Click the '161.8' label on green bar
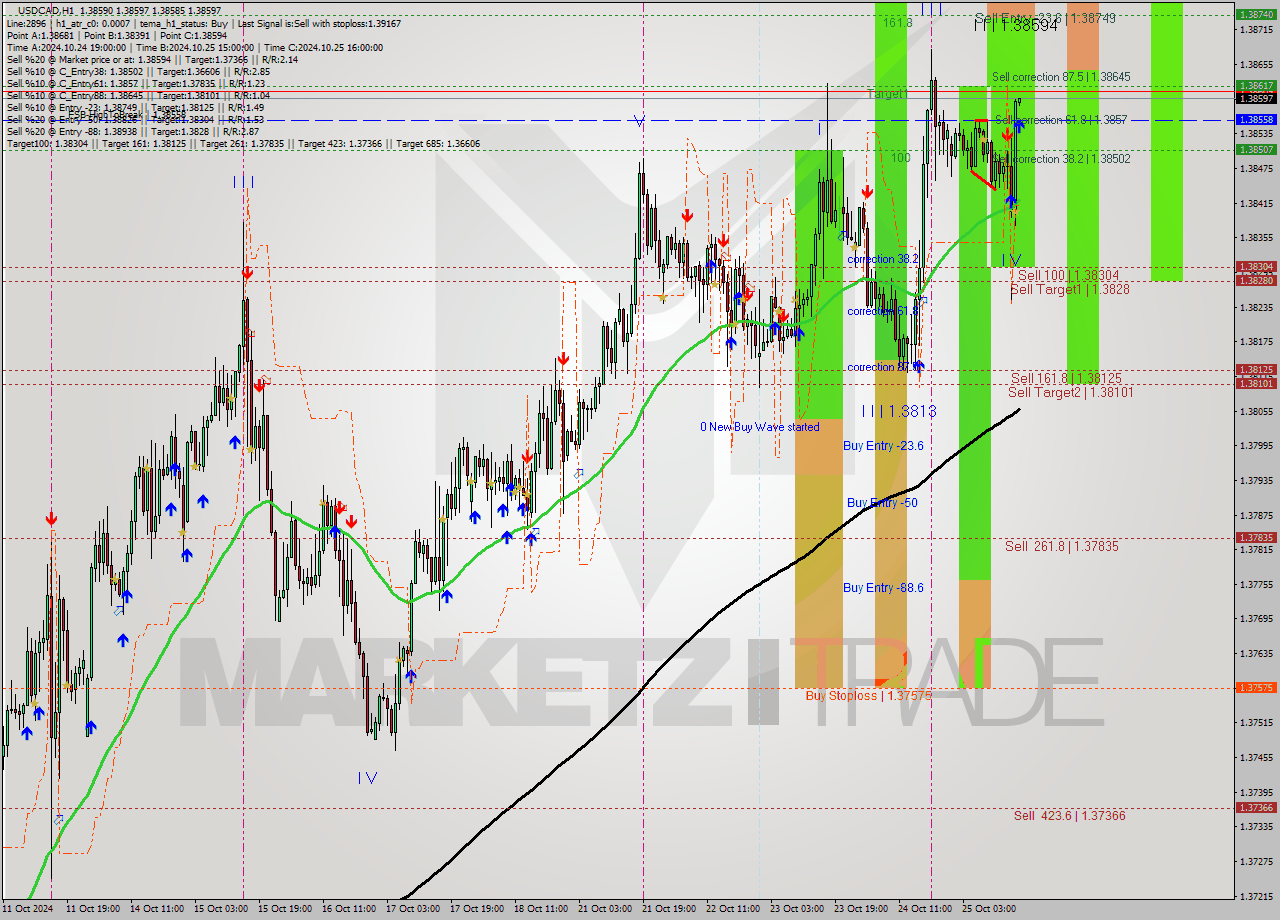 [897, 21]
